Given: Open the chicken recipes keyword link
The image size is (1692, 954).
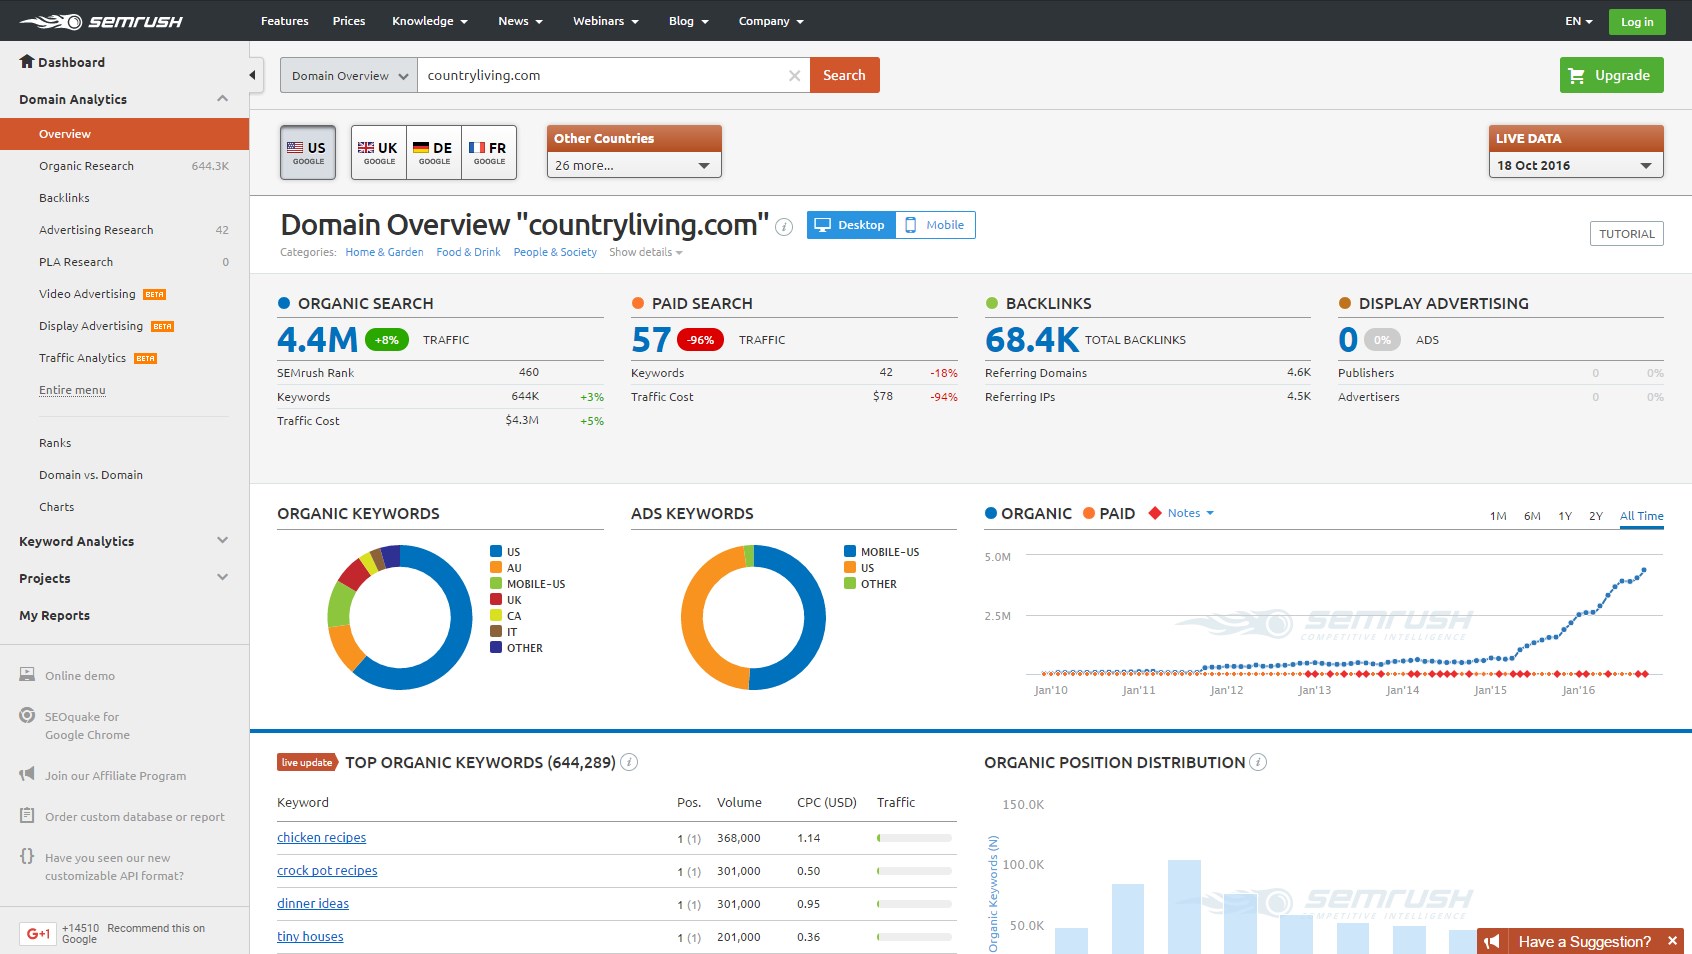Looking at the screenshot, I should click(x=322, y=838).
